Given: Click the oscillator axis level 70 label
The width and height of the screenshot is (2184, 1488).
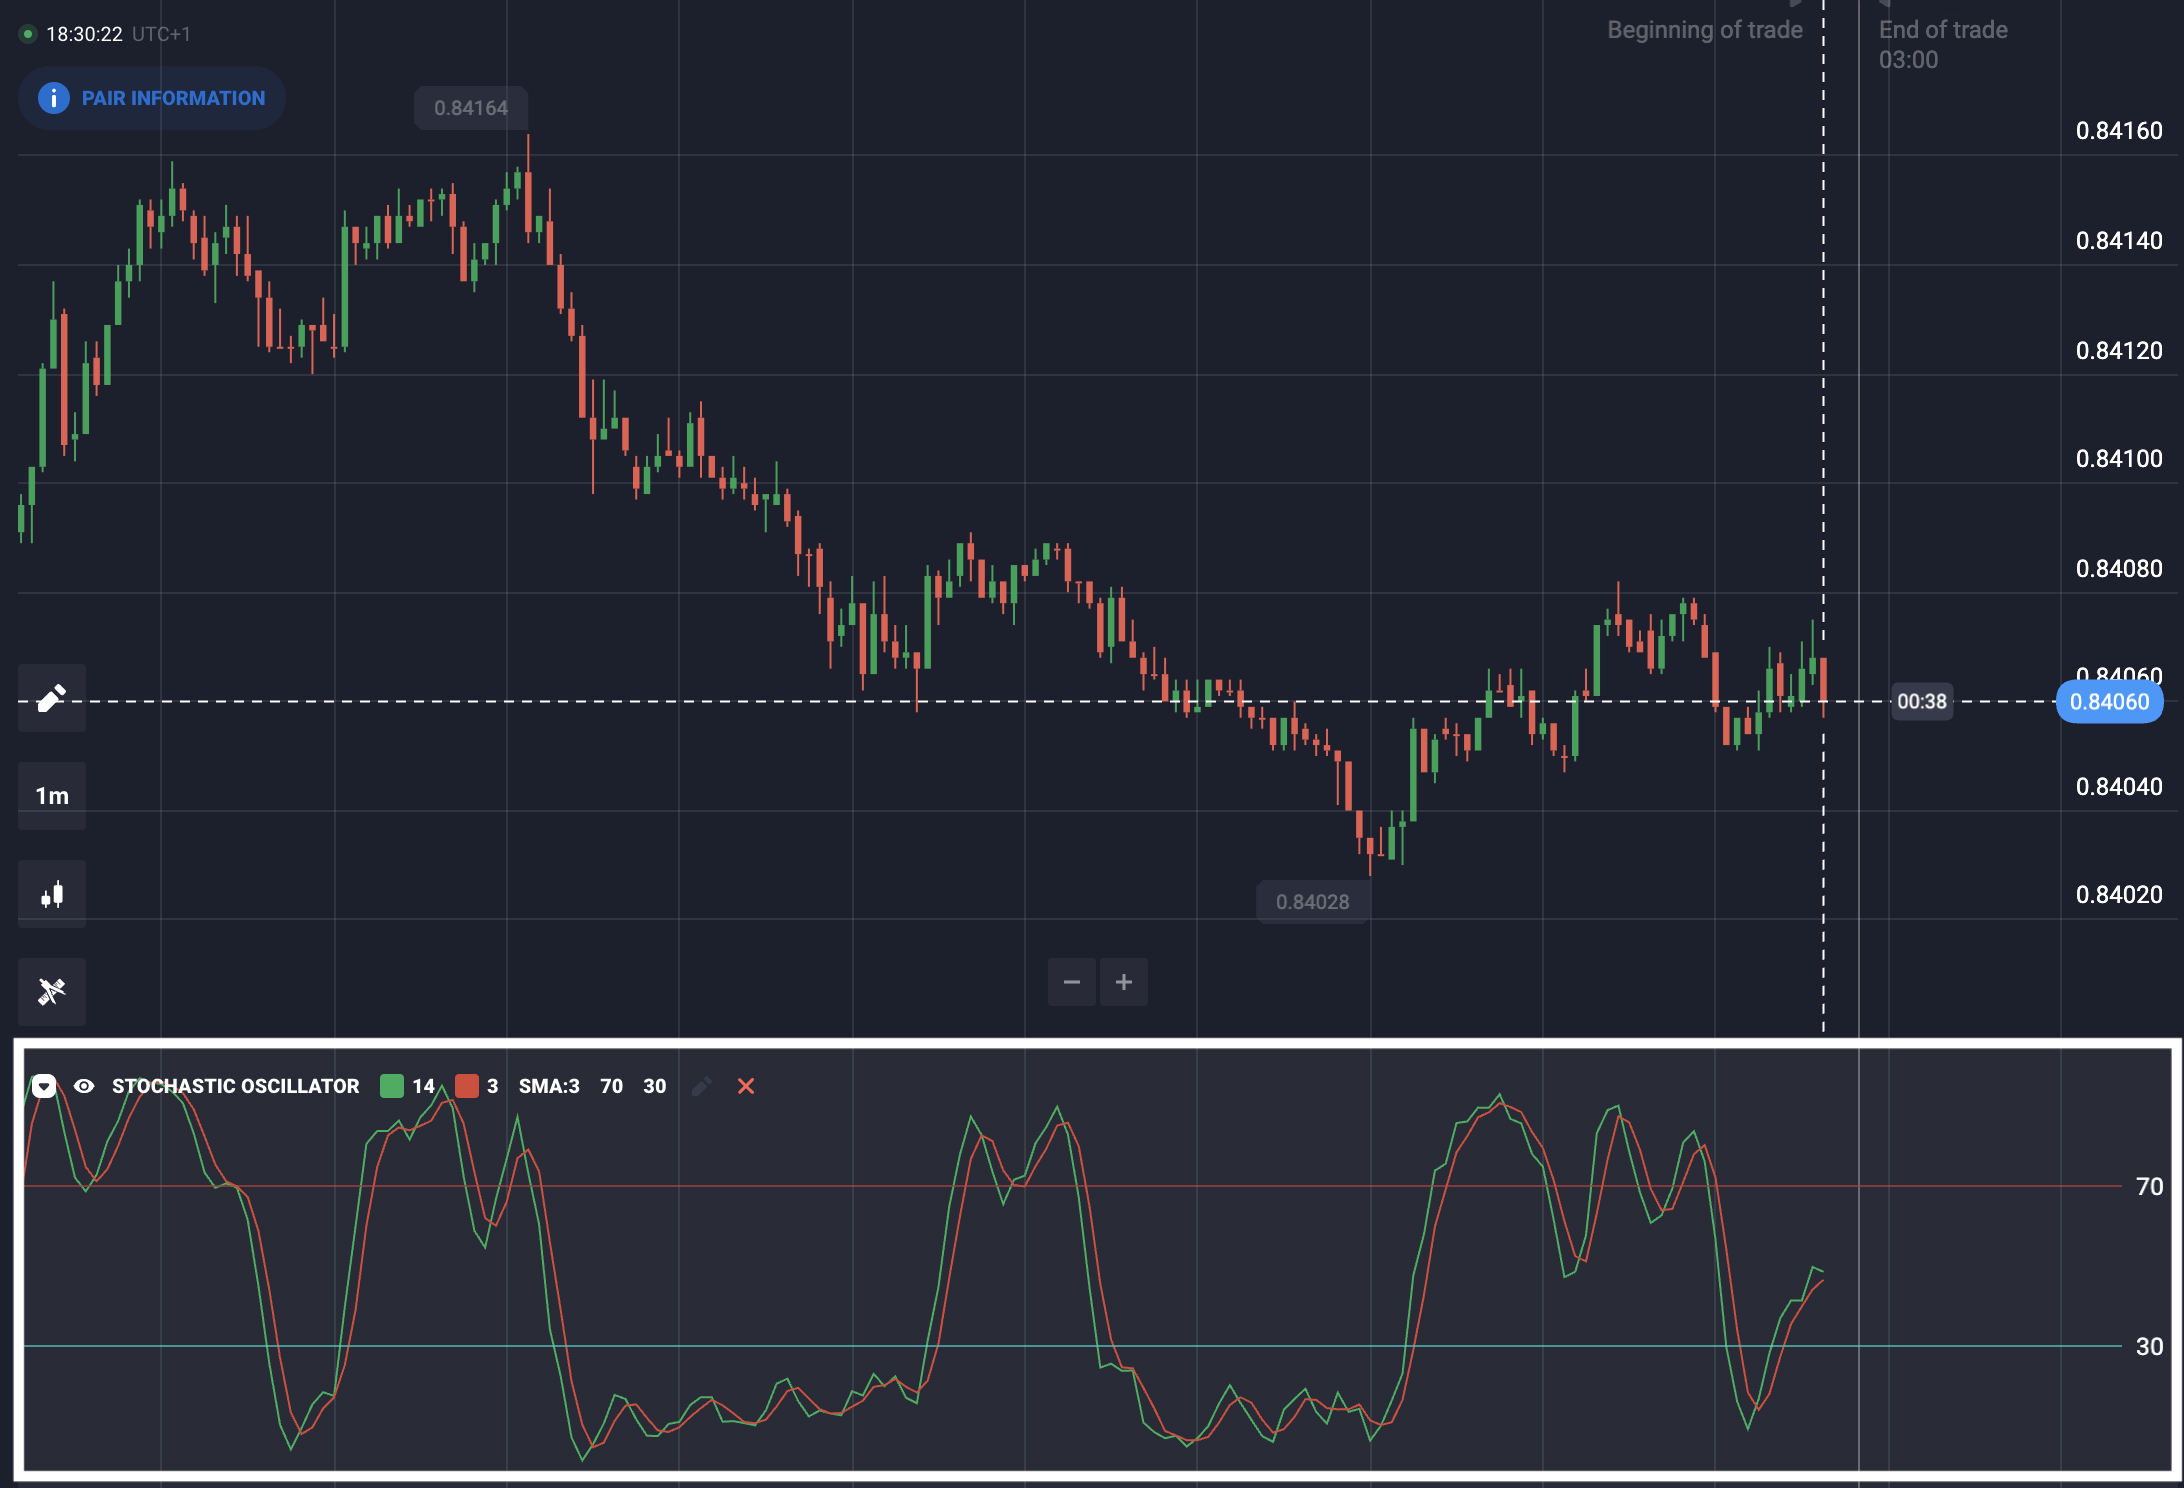Looking at the screenshot, I should [x=2149, y=1187].
